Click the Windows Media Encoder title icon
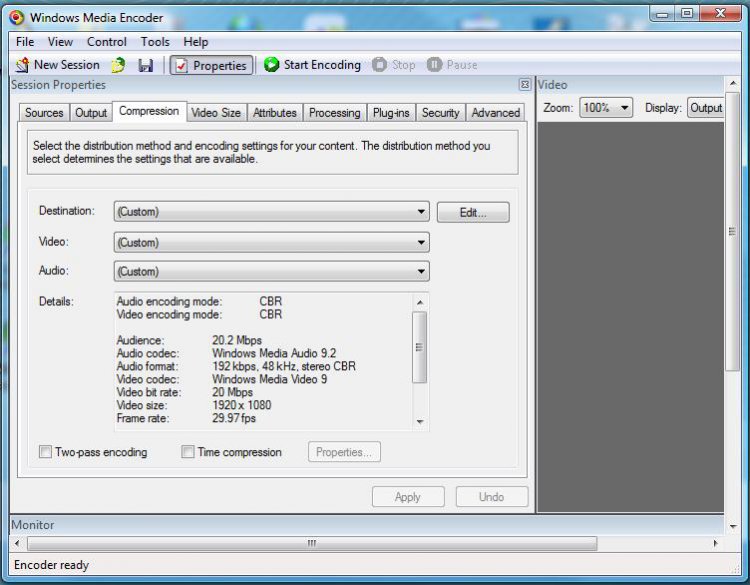Viewport: 750px width, 585px height. [x=17, y=18]
